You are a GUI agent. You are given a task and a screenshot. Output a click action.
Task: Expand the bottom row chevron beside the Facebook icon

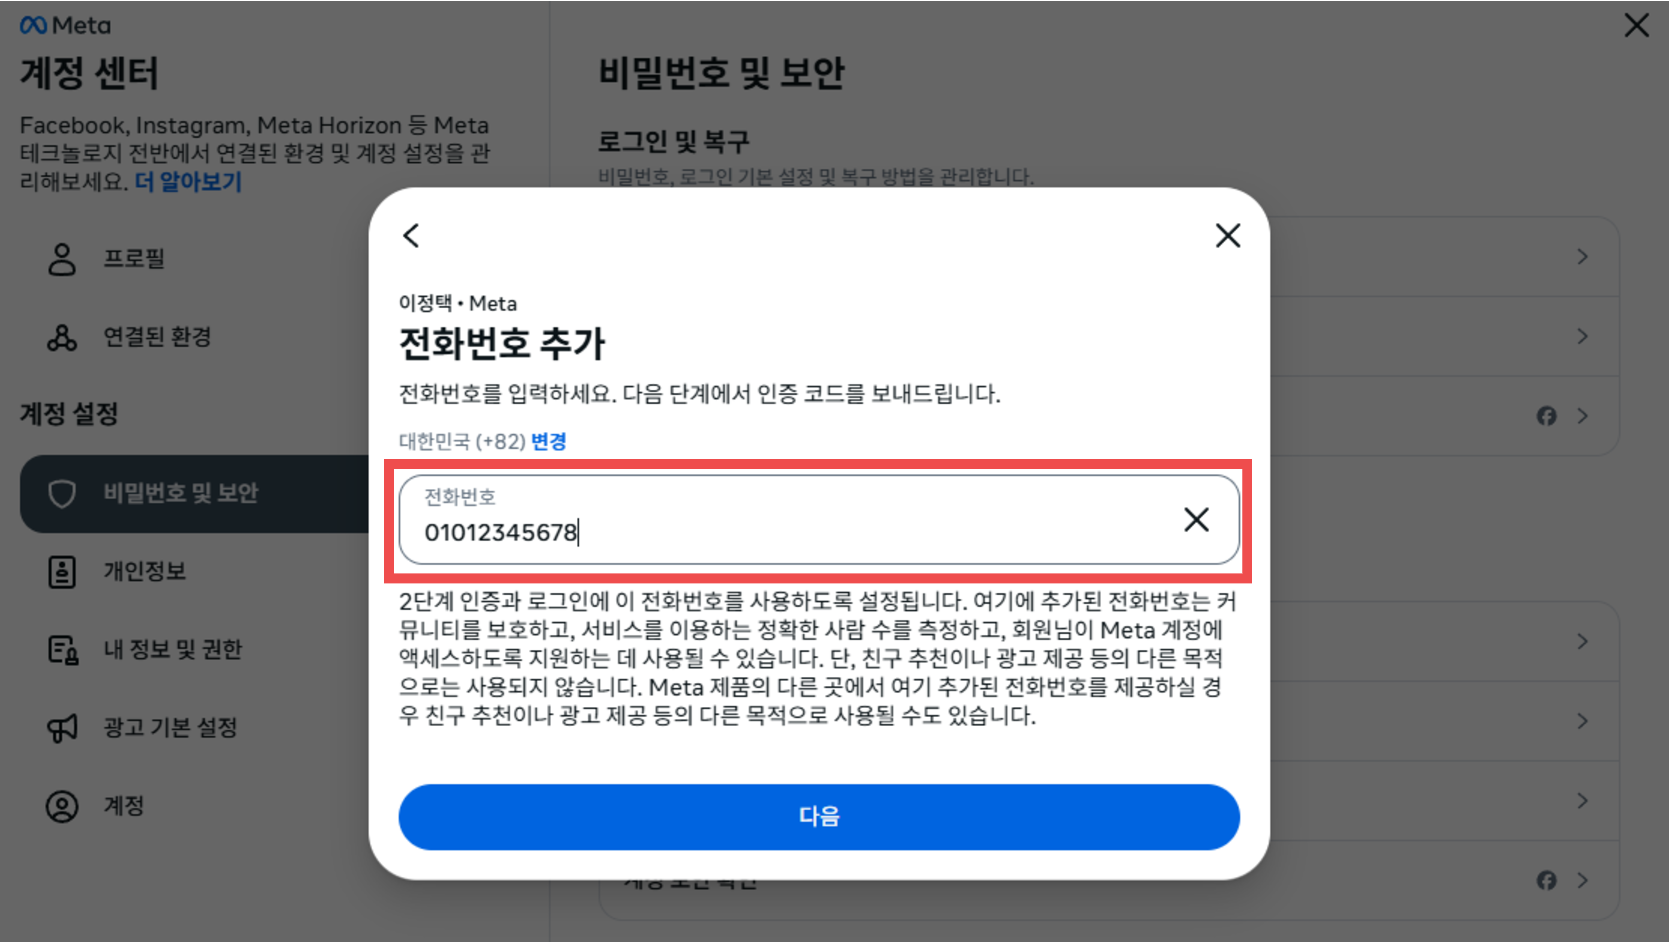pos(1582,880)
